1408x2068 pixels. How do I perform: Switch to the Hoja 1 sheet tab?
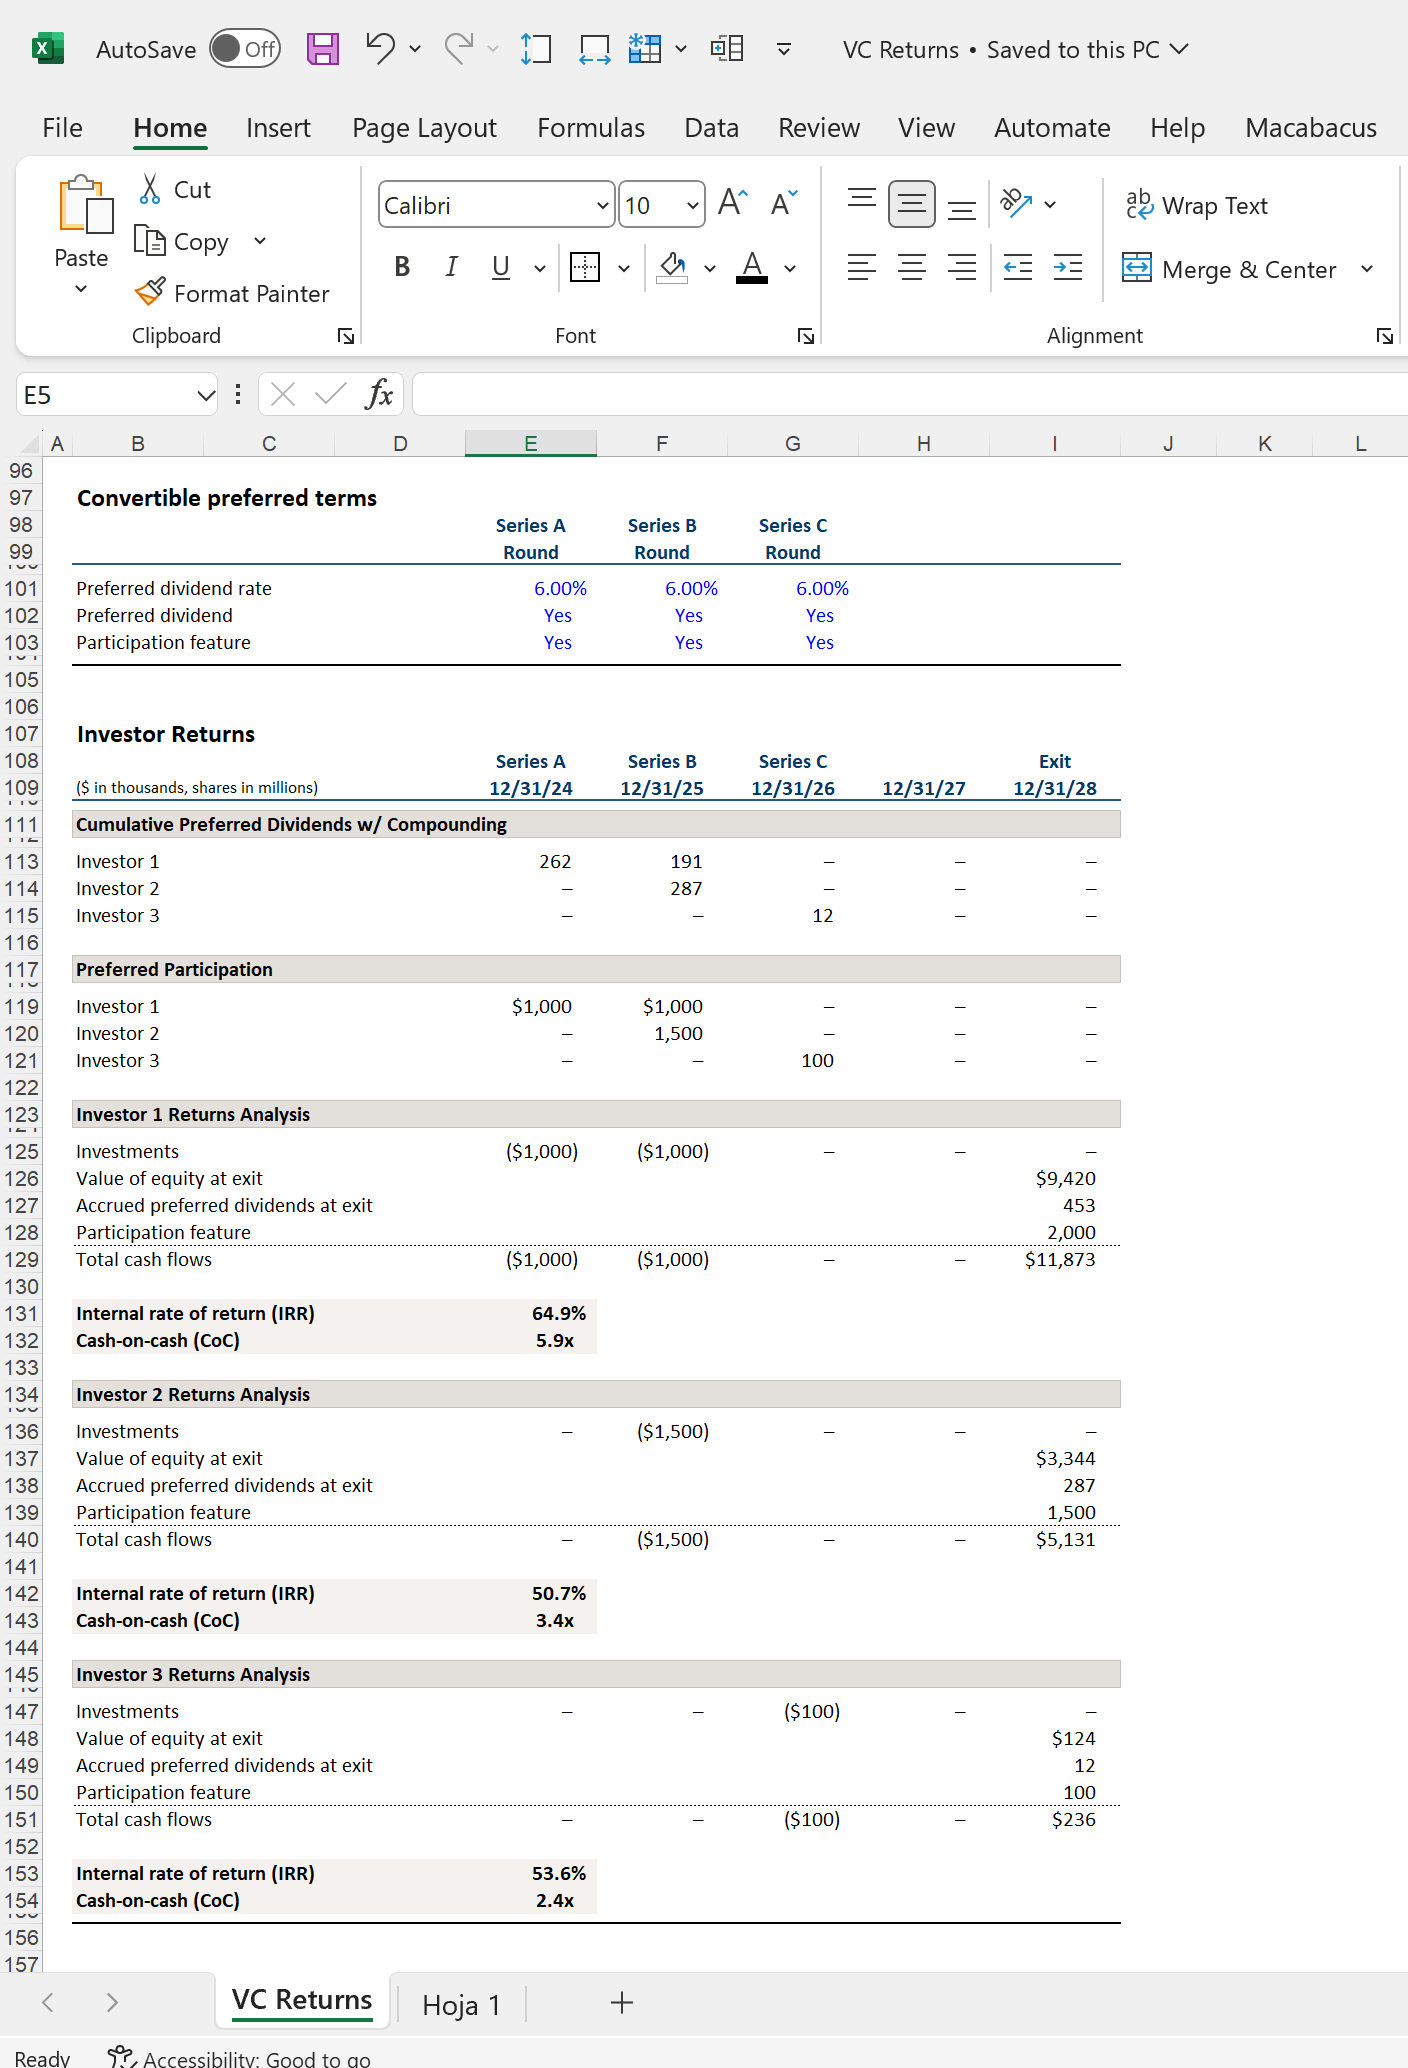pyautogui.click(x=461, y=2005)
